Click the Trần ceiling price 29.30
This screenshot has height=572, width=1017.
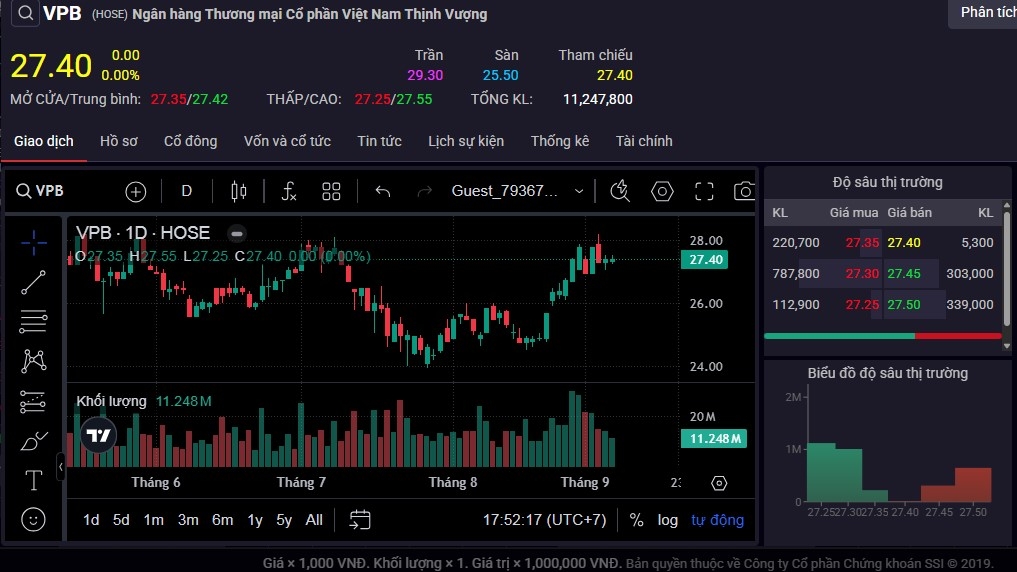click(x=425, y=75)
